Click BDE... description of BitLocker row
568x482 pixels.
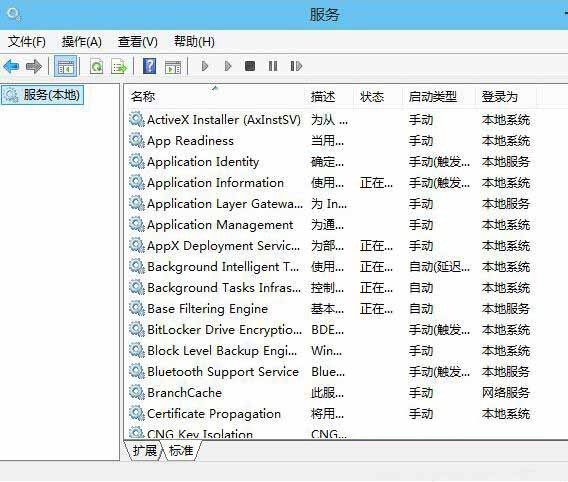tap(327, 330)
